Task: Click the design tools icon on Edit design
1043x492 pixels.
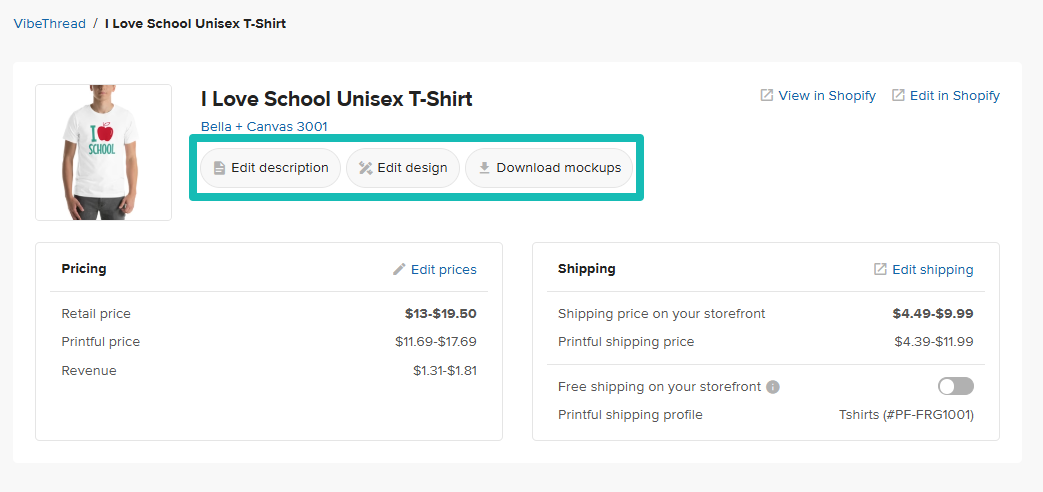Action: [x=365, y=168]
